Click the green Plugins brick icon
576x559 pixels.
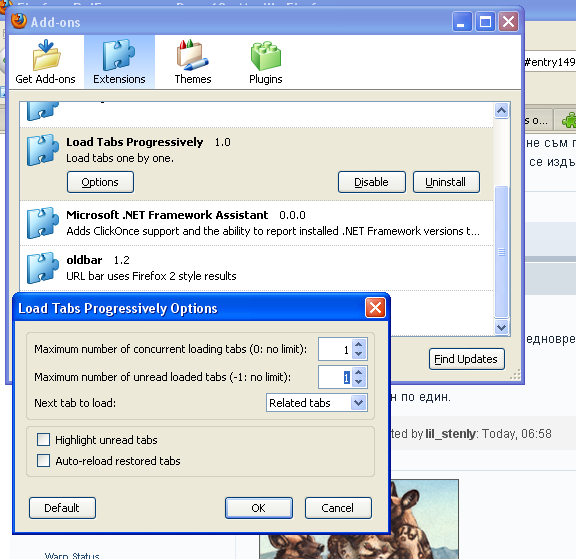pyautogui.click(x=266, y=56)
